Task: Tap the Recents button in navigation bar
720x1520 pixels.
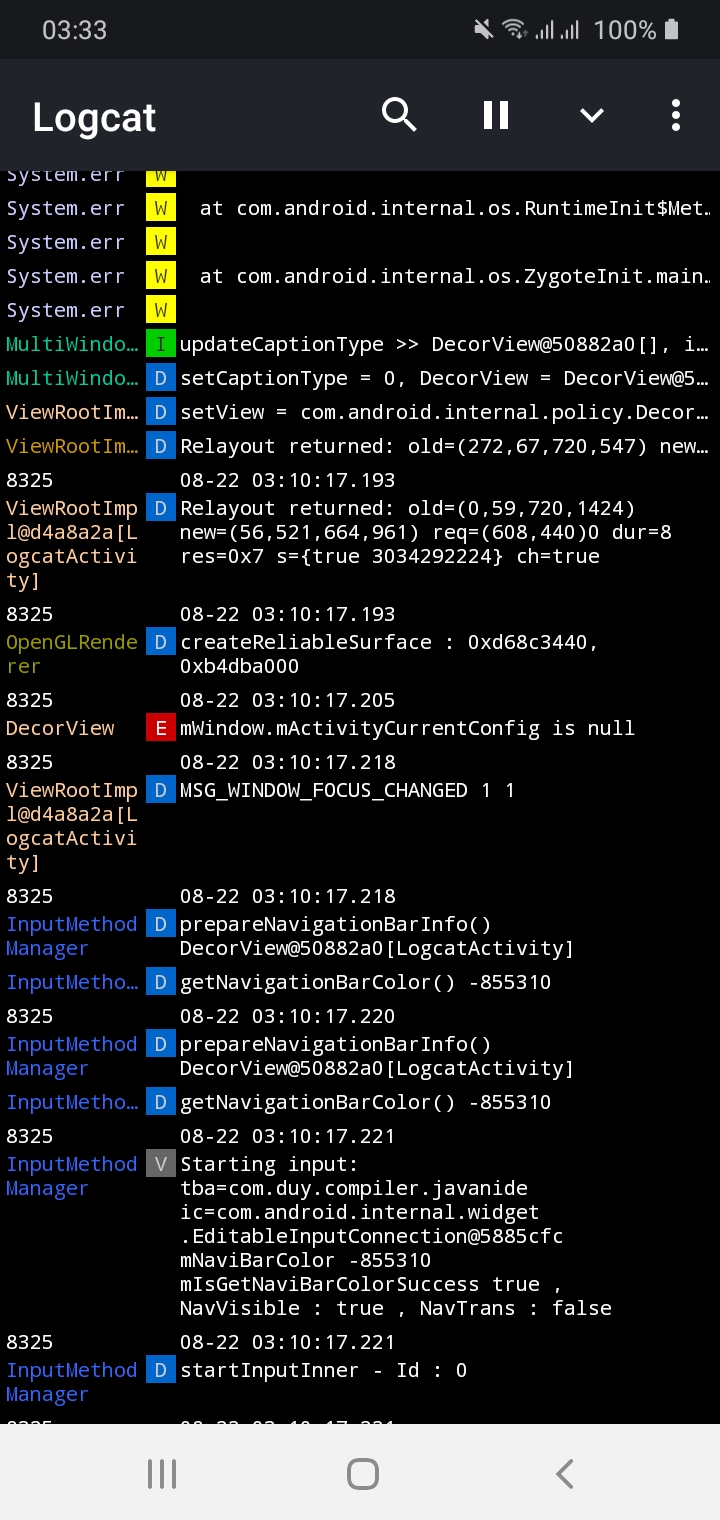Action: tap(161, 1472)
